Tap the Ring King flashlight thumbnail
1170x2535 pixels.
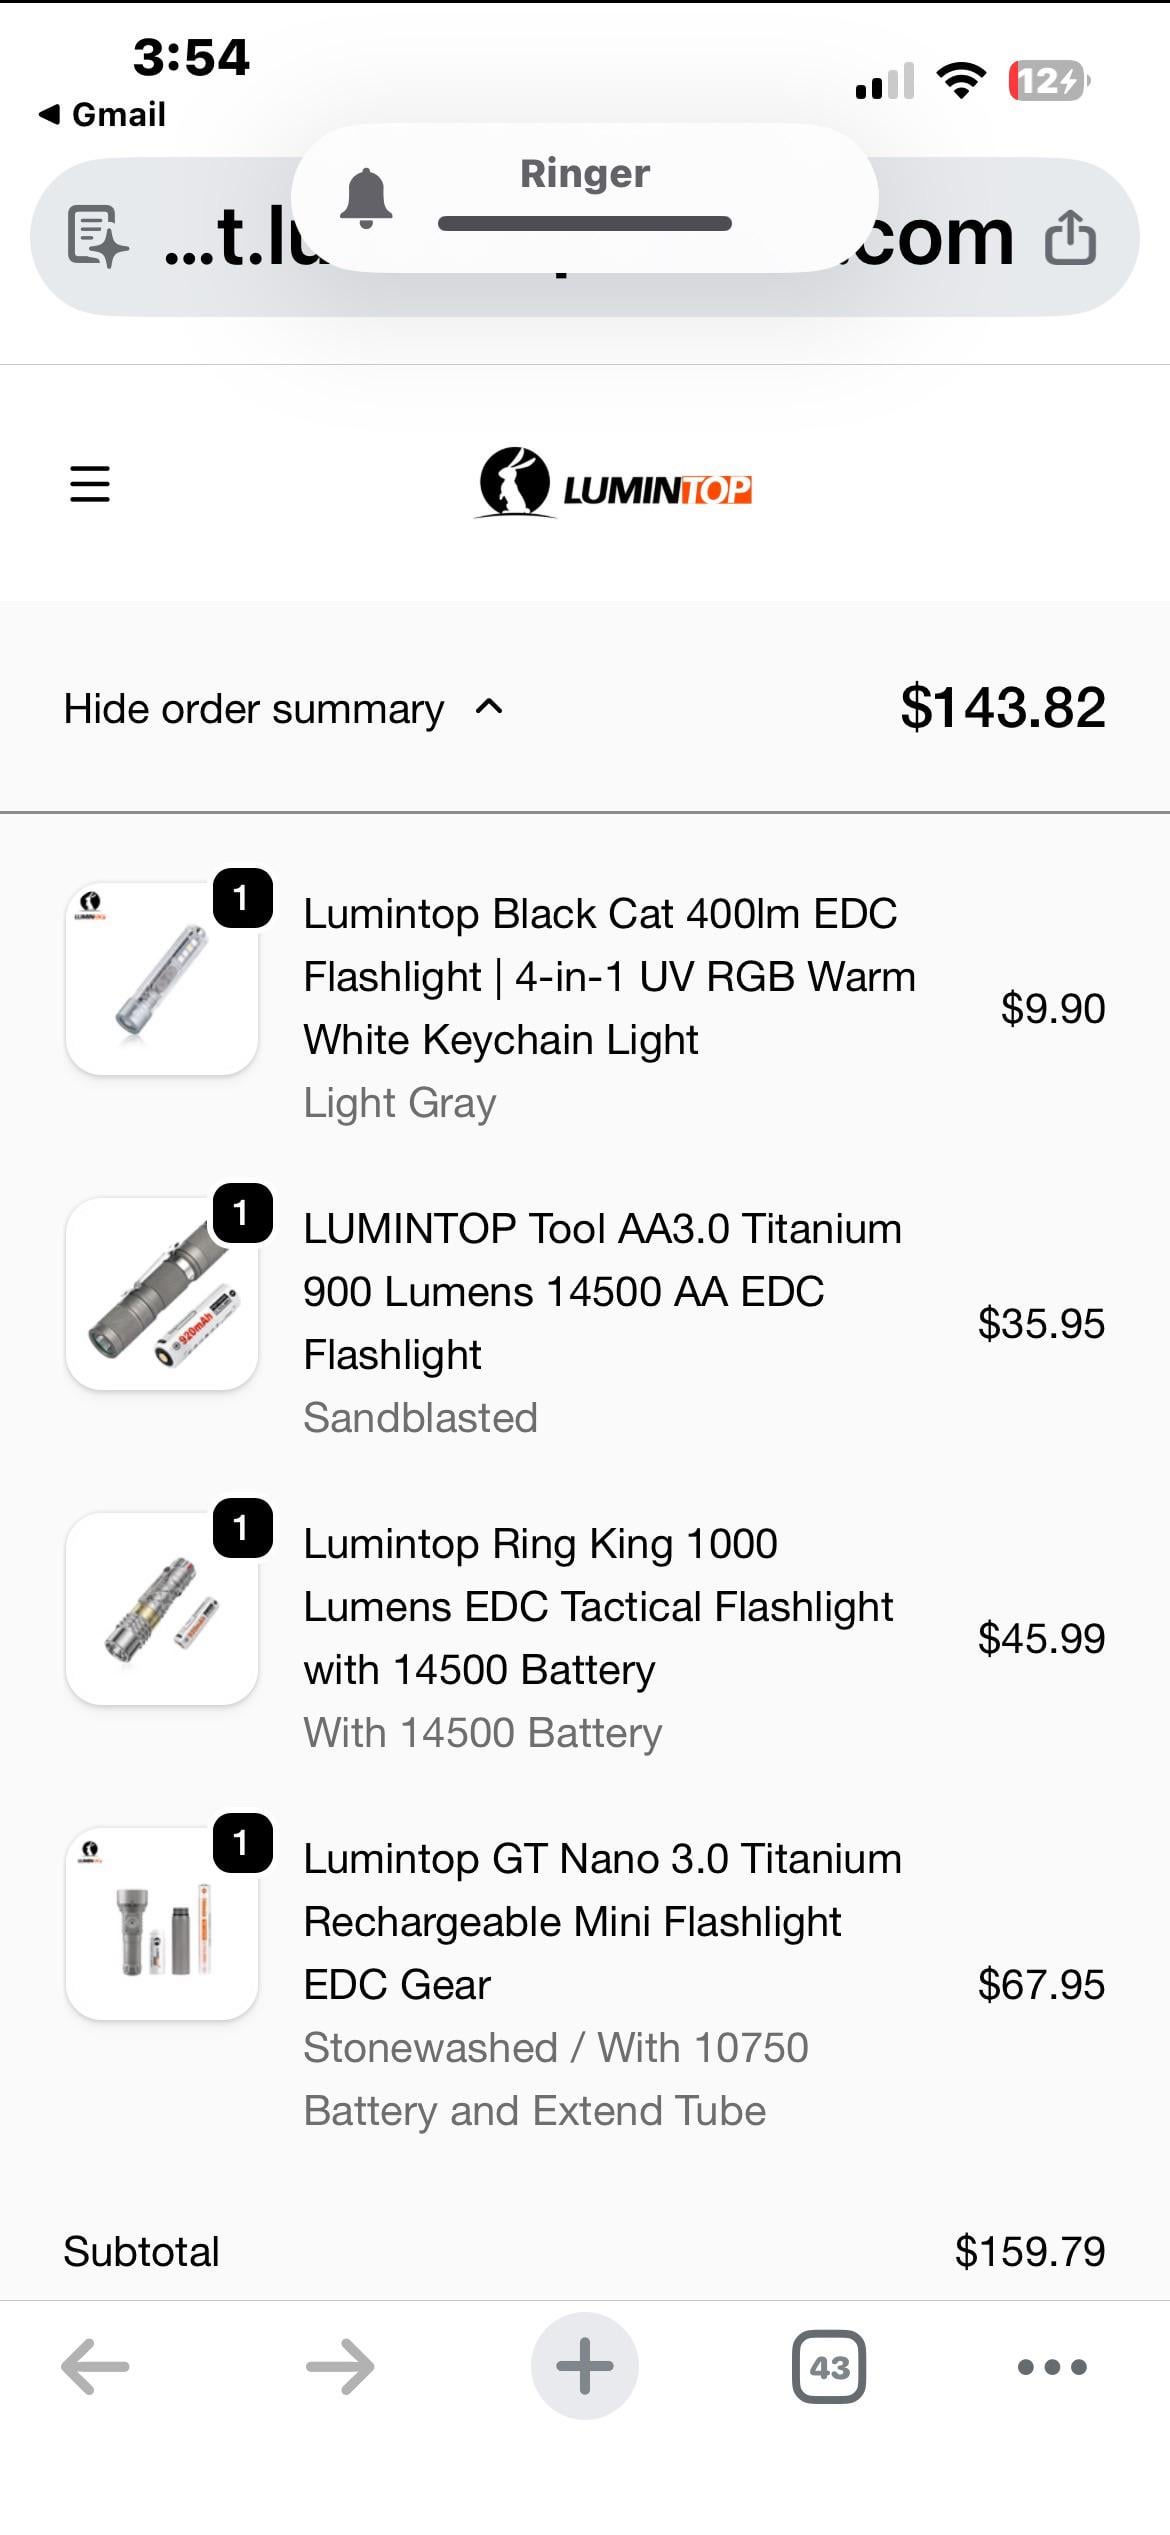pyautogui.click(x=162, y=1609)
